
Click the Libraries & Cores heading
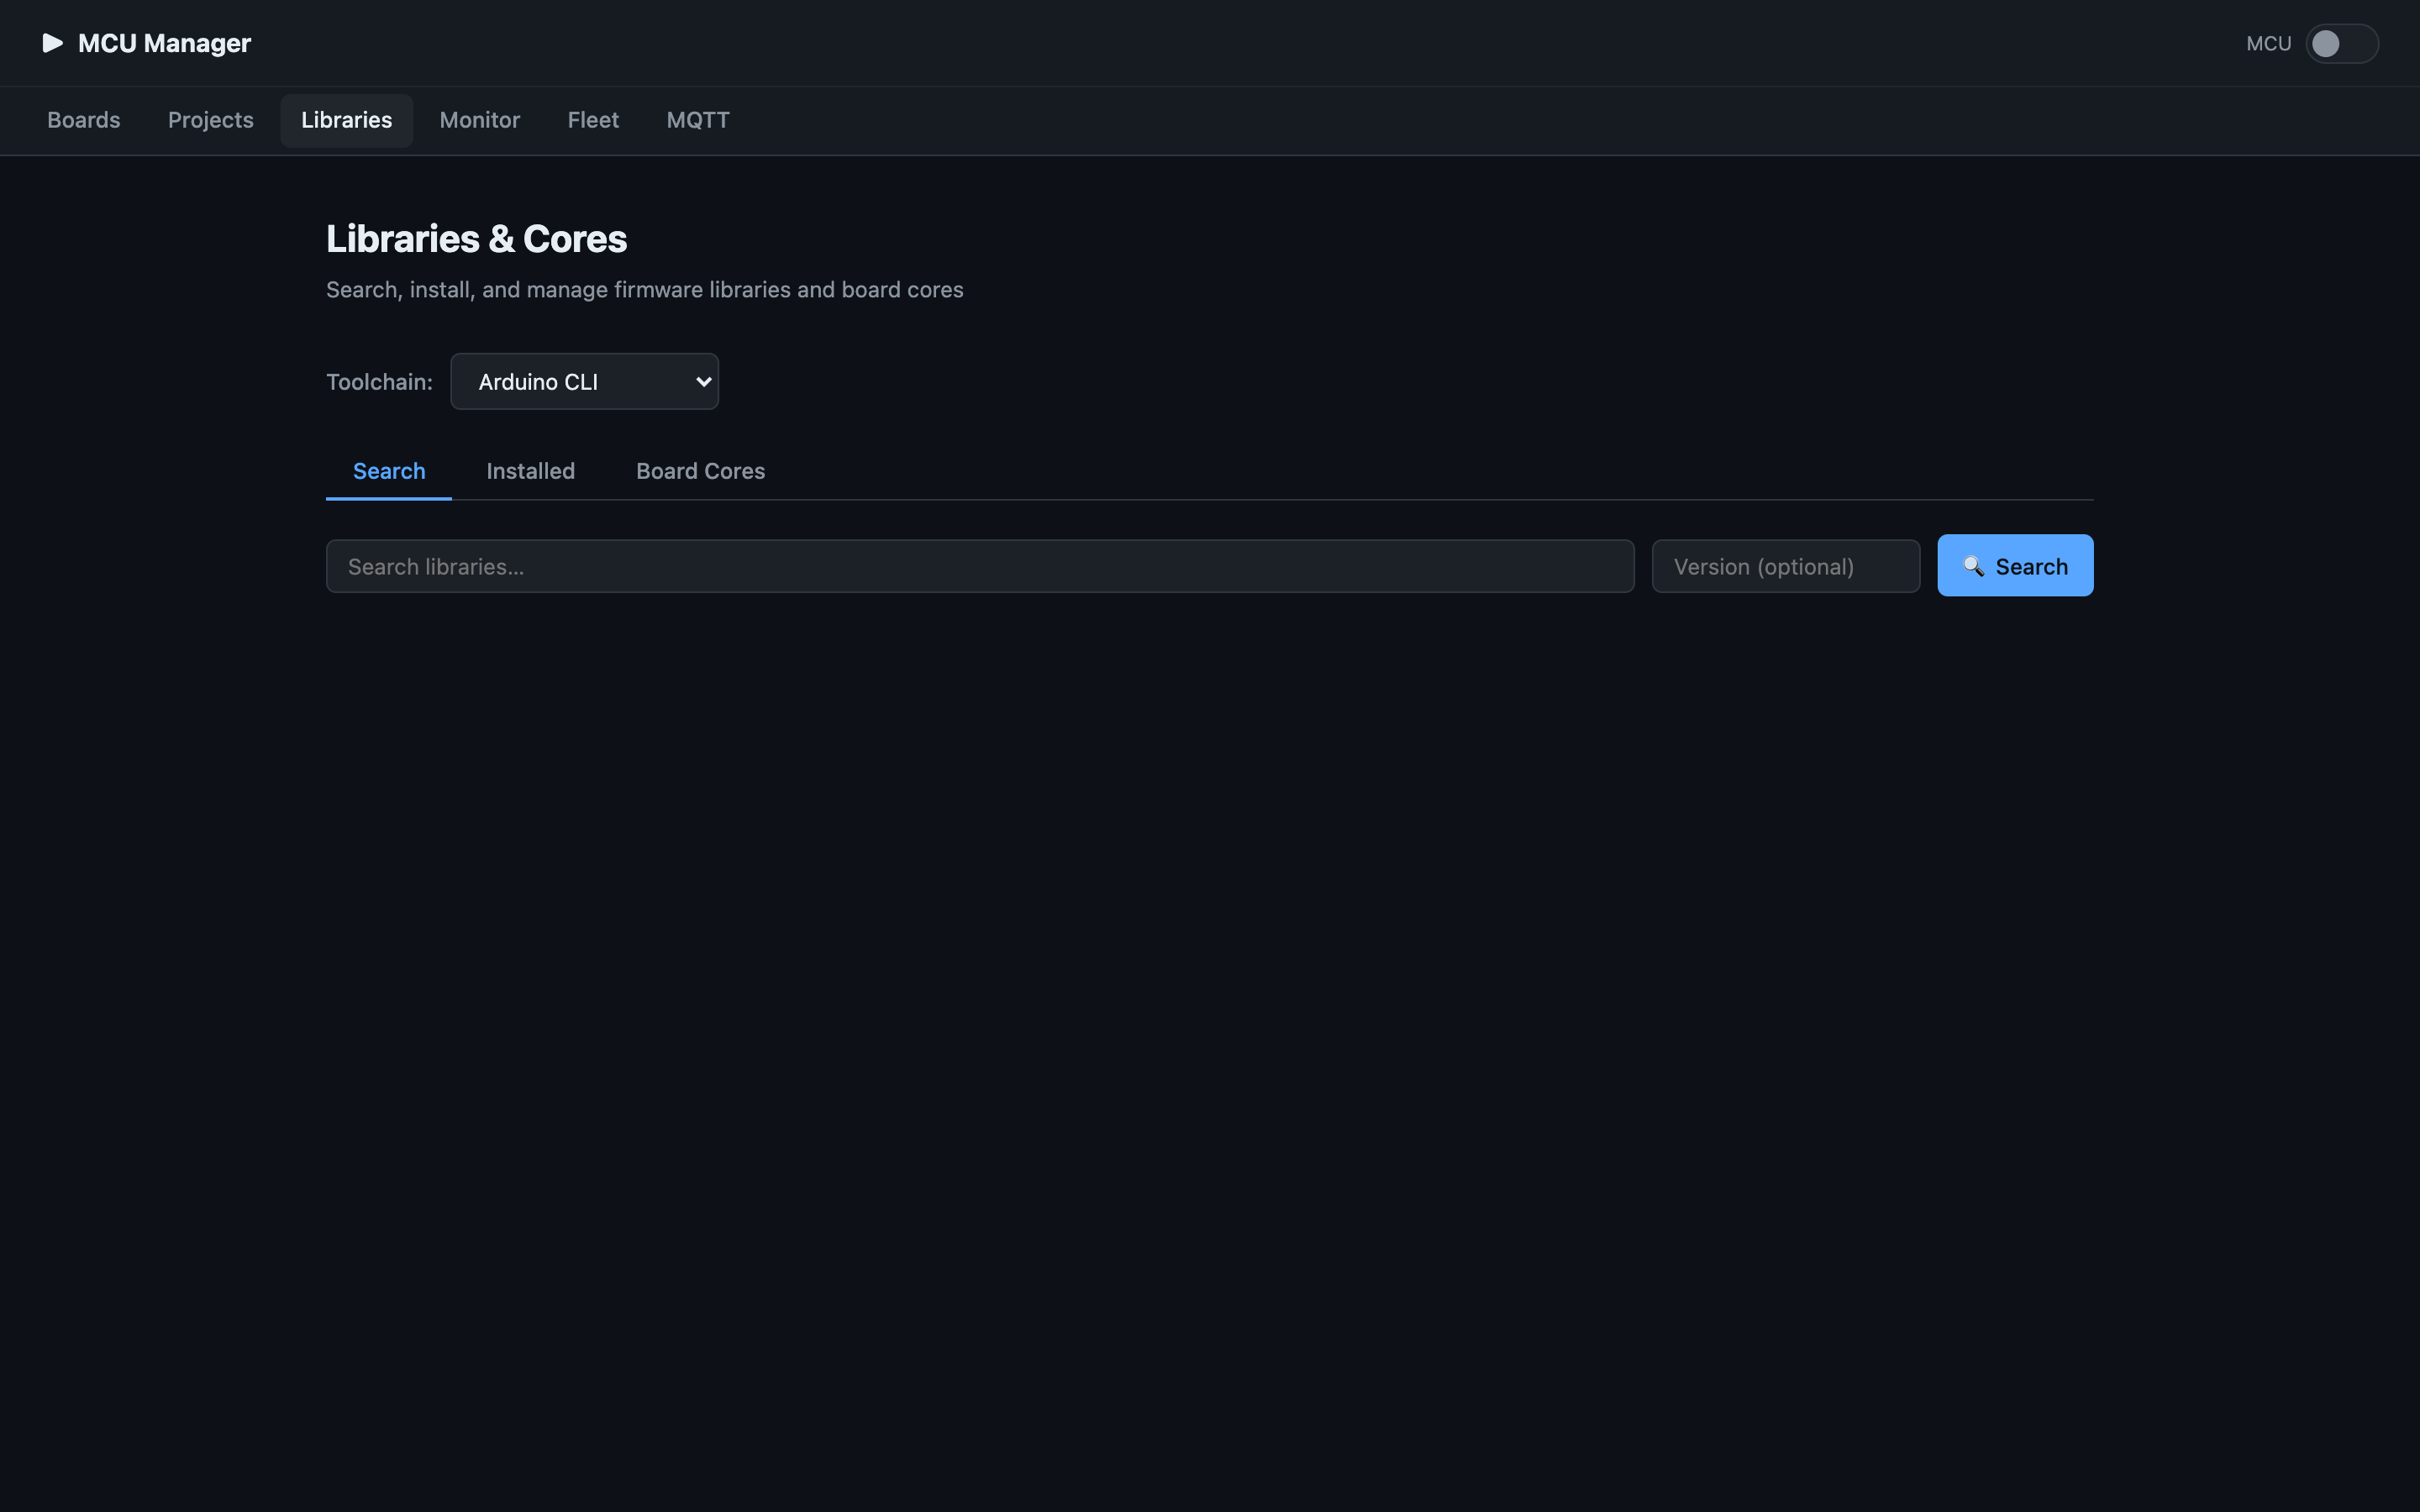pos(477,239)
